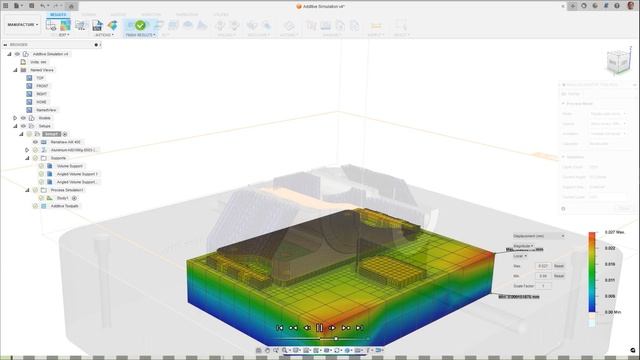Open the Magnitude component dropdown

pyautogui.click(x=523, y=246)
